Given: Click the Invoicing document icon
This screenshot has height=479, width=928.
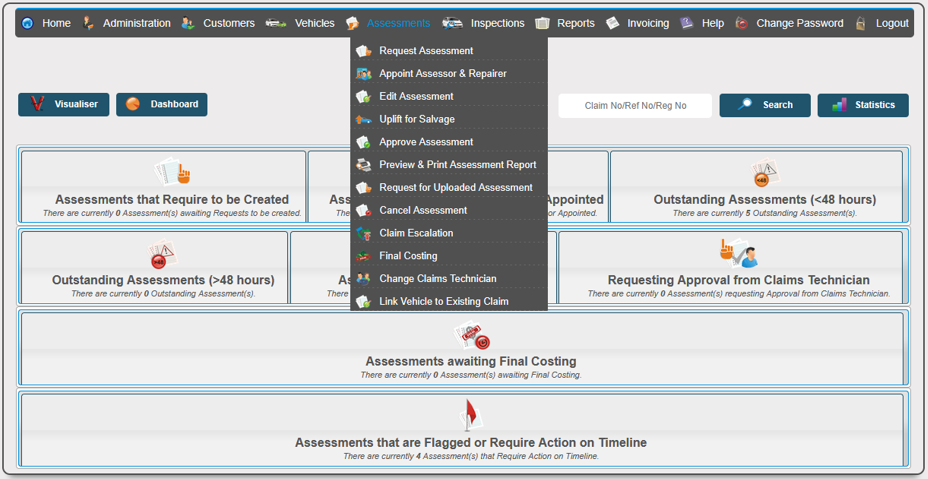Looking at the screenshot, I should point(613,23).
